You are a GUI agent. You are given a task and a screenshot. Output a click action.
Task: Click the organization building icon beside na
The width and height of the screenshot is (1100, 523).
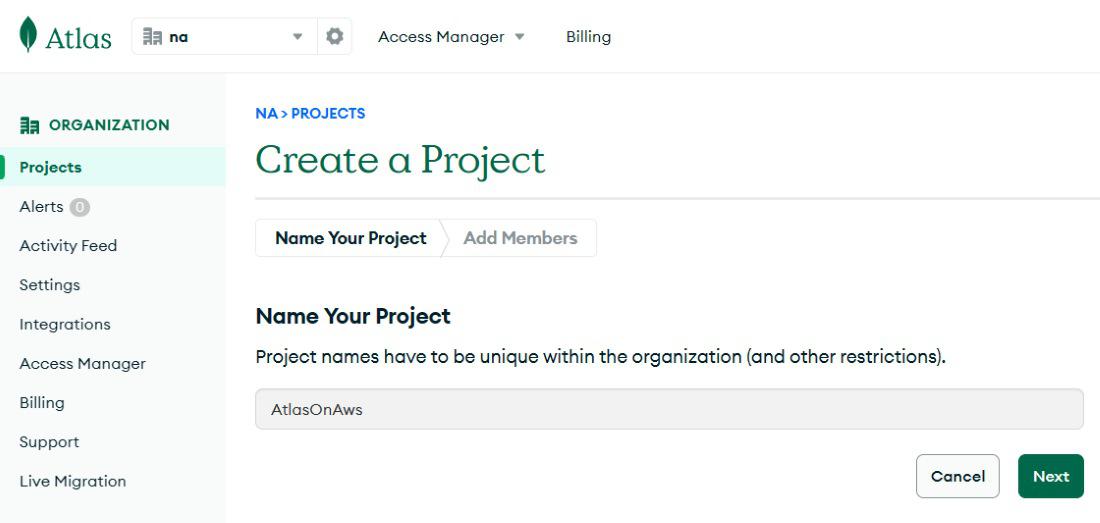point(152,37)
